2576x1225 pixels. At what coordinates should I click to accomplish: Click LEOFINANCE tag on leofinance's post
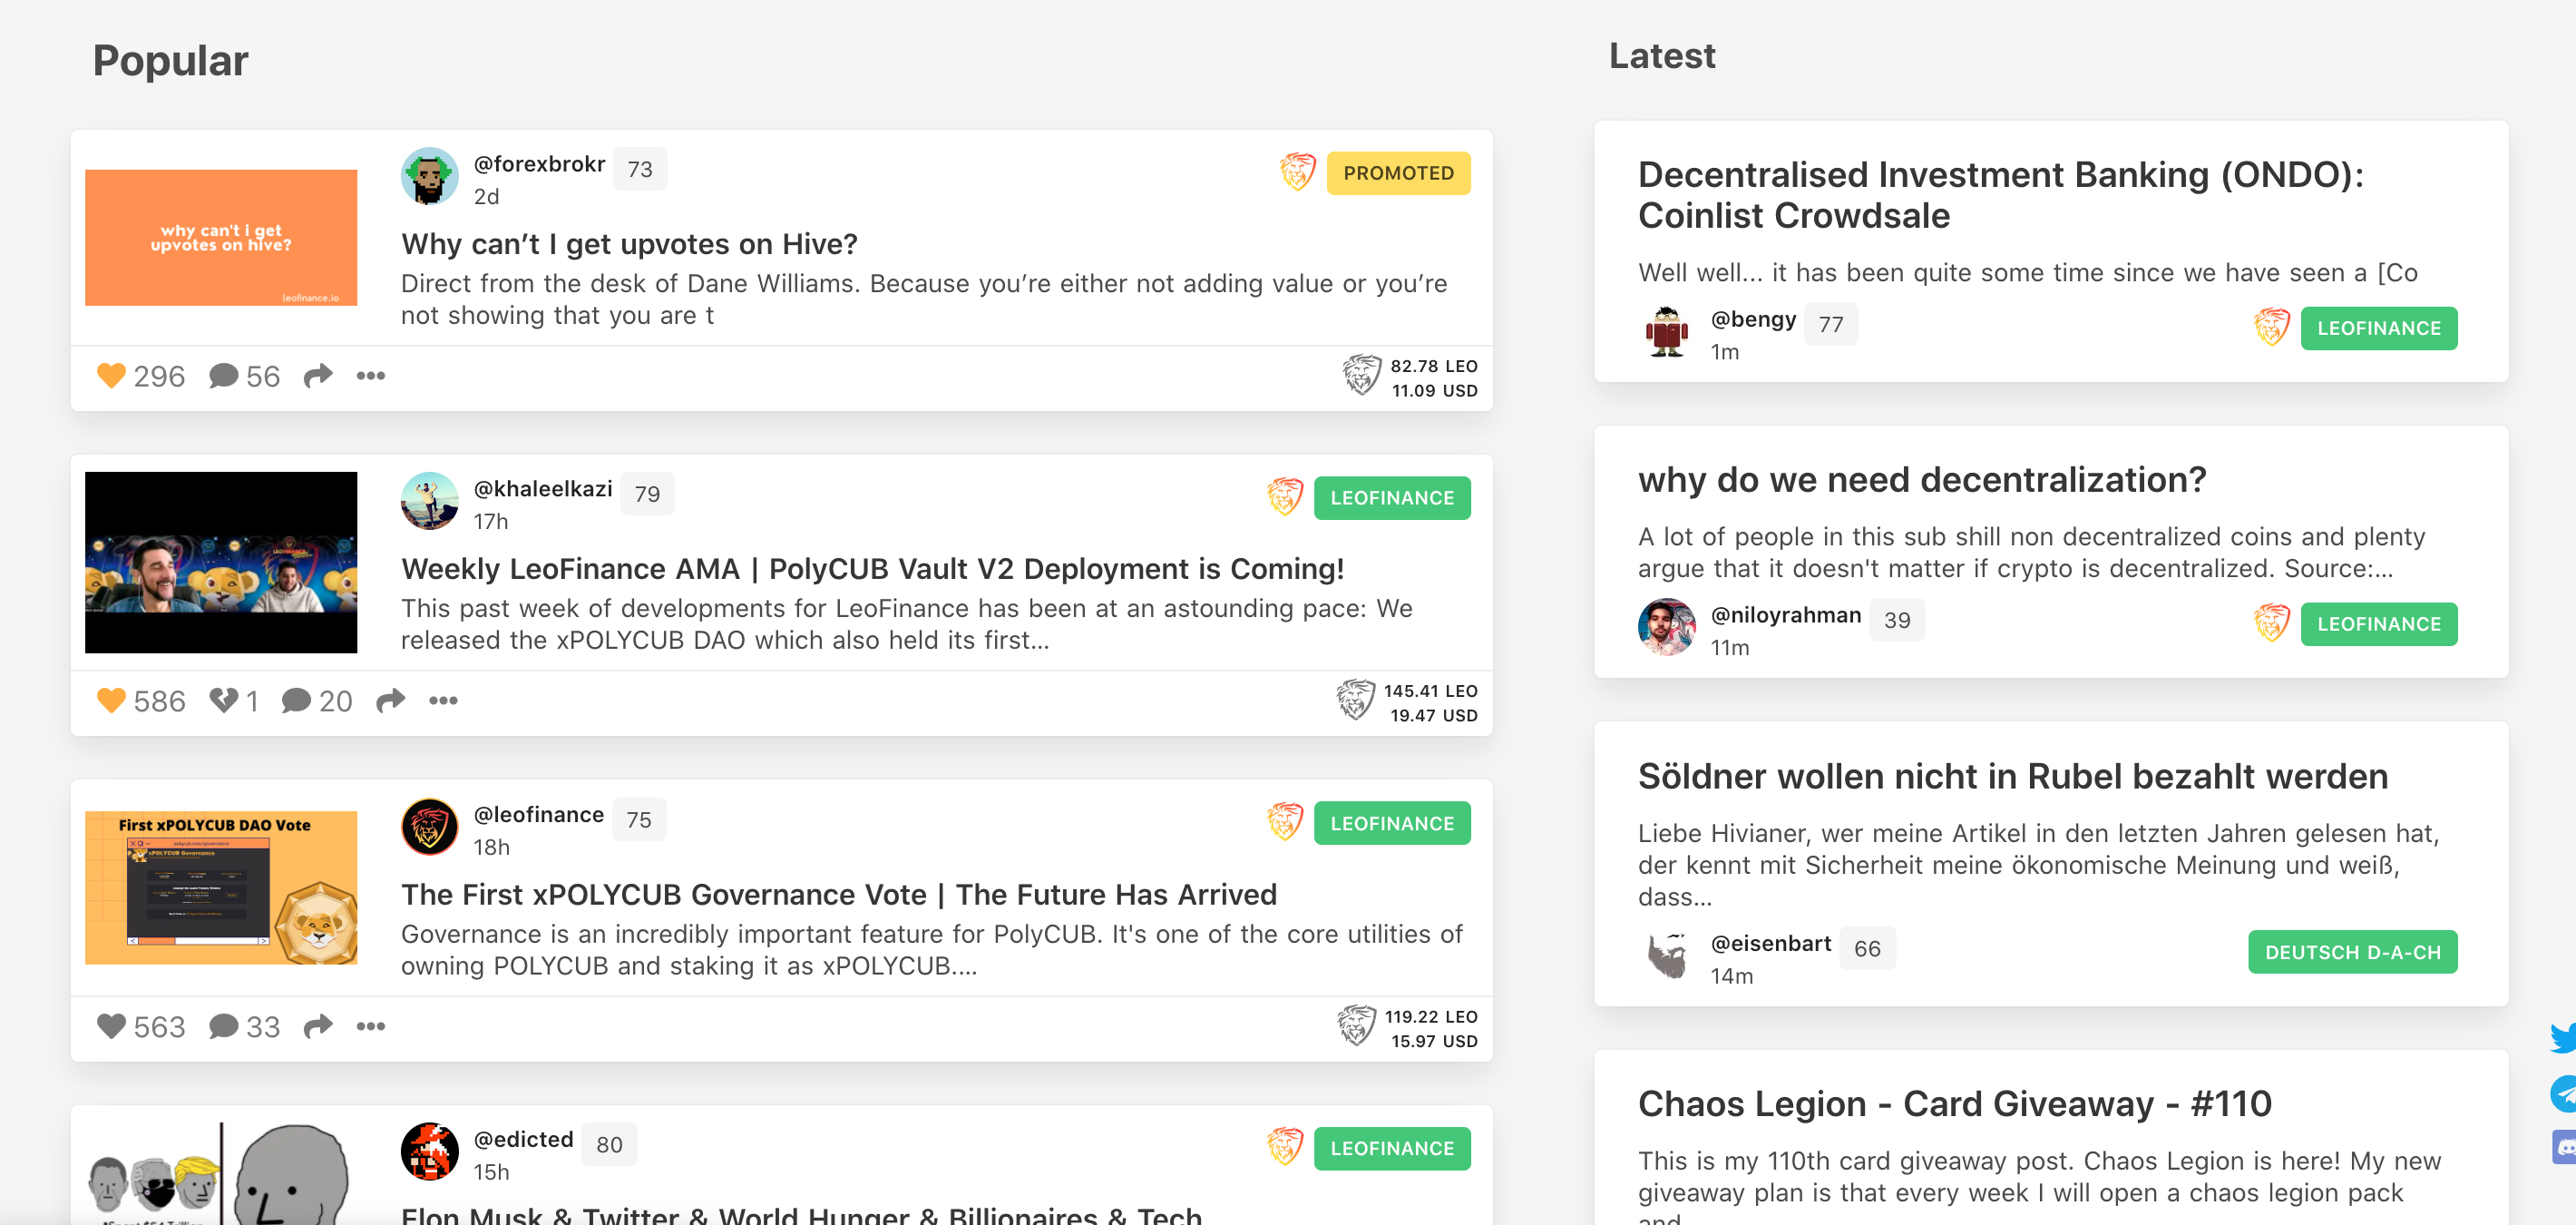pos(1392,823)
